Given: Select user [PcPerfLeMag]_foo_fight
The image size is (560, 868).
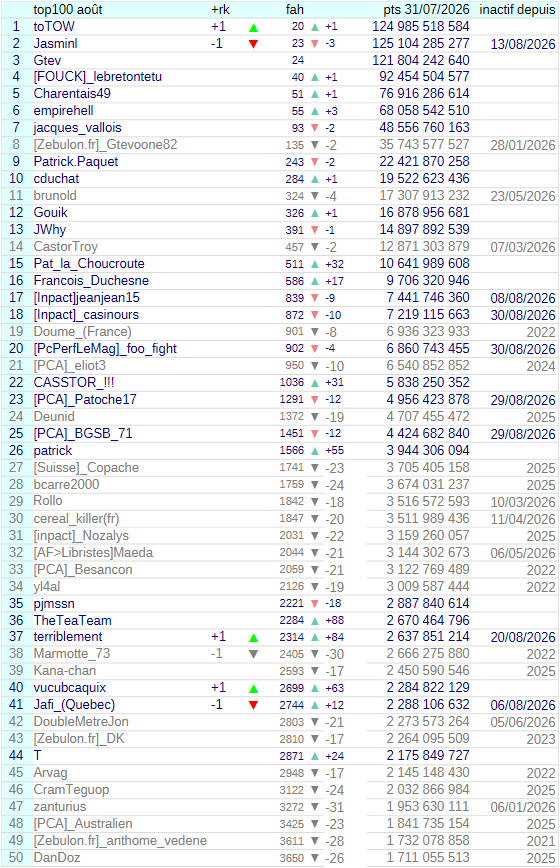Looking at the screenshot, I should [x=105, y=349].
